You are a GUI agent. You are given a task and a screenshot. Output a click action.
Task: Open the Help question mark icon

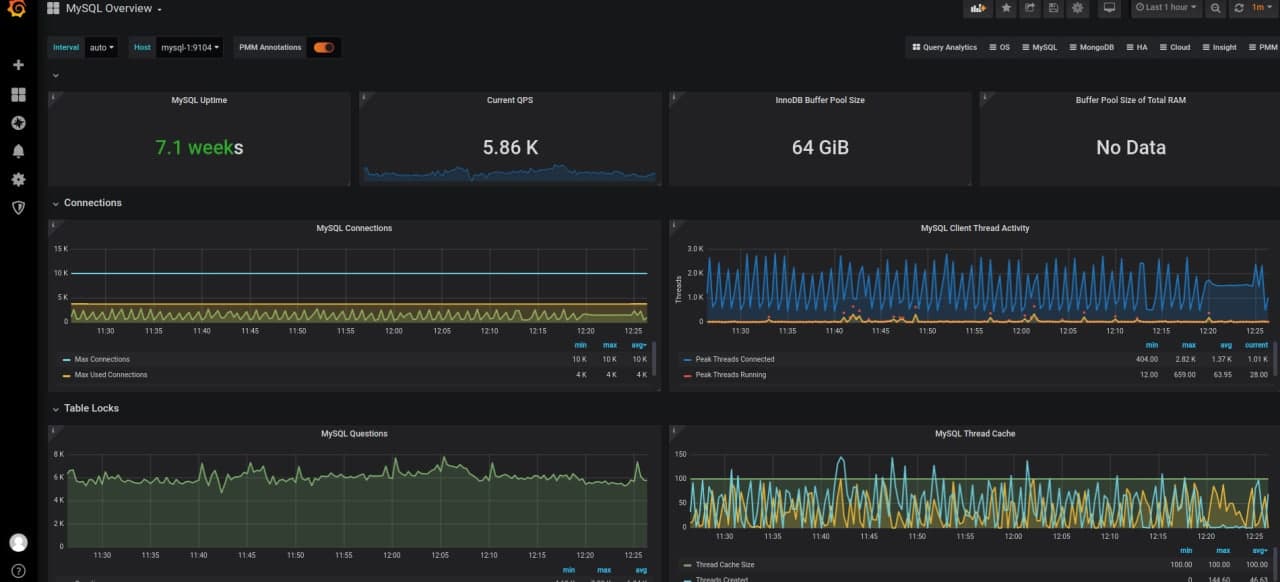pyautogui.click(x=18, y=572)
